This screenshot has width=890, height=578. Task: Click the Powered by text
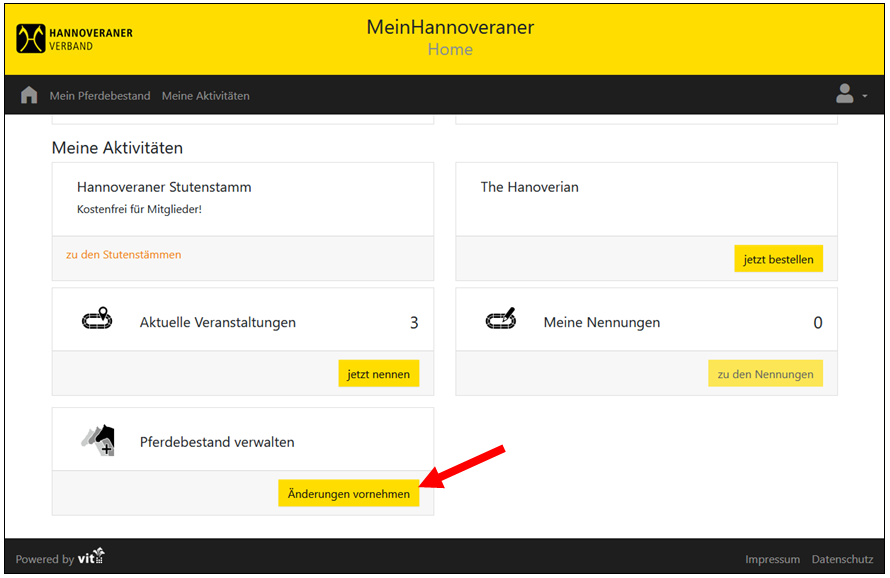(45, 559)
